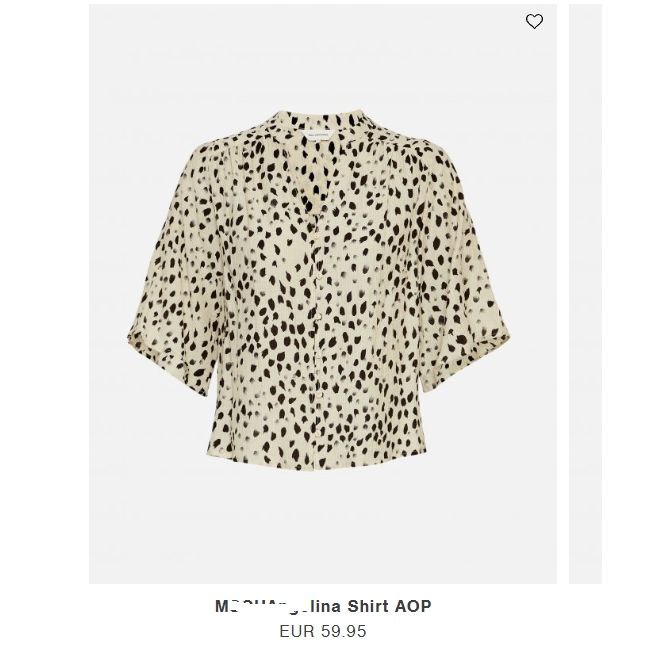Click the 59.95 amount under the title
This screenshot has height=656, width=656.
tap(343, 631)
